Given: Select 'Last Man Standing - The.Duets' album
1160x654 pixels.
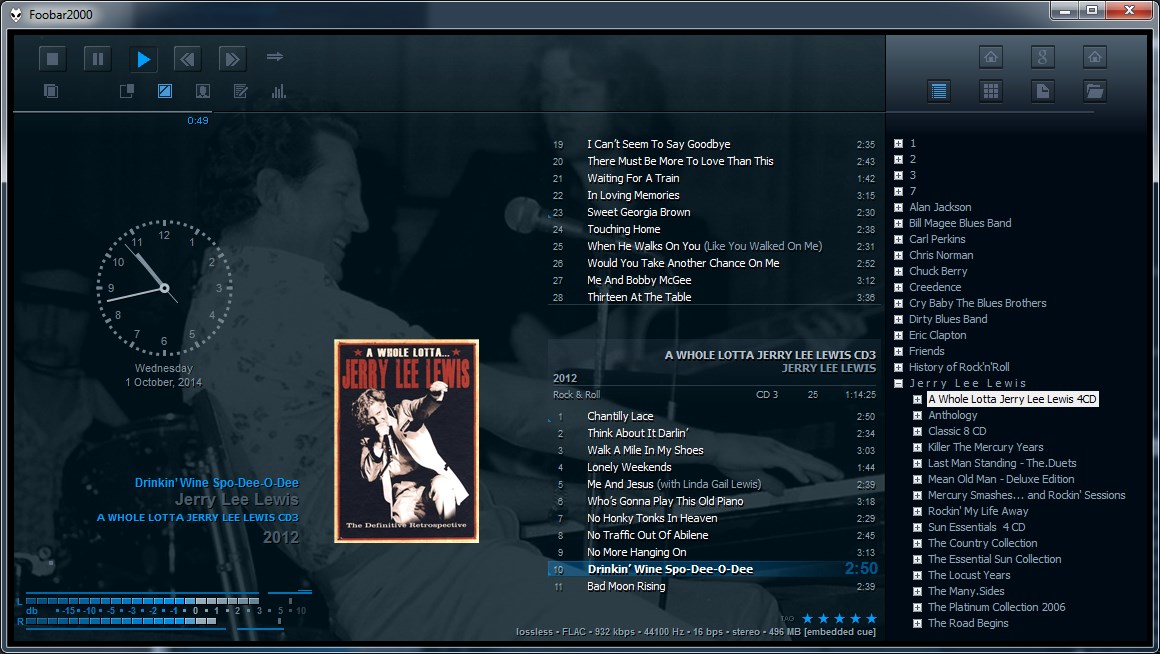Looking at the screenshot, I should [x=1002, y=463].
